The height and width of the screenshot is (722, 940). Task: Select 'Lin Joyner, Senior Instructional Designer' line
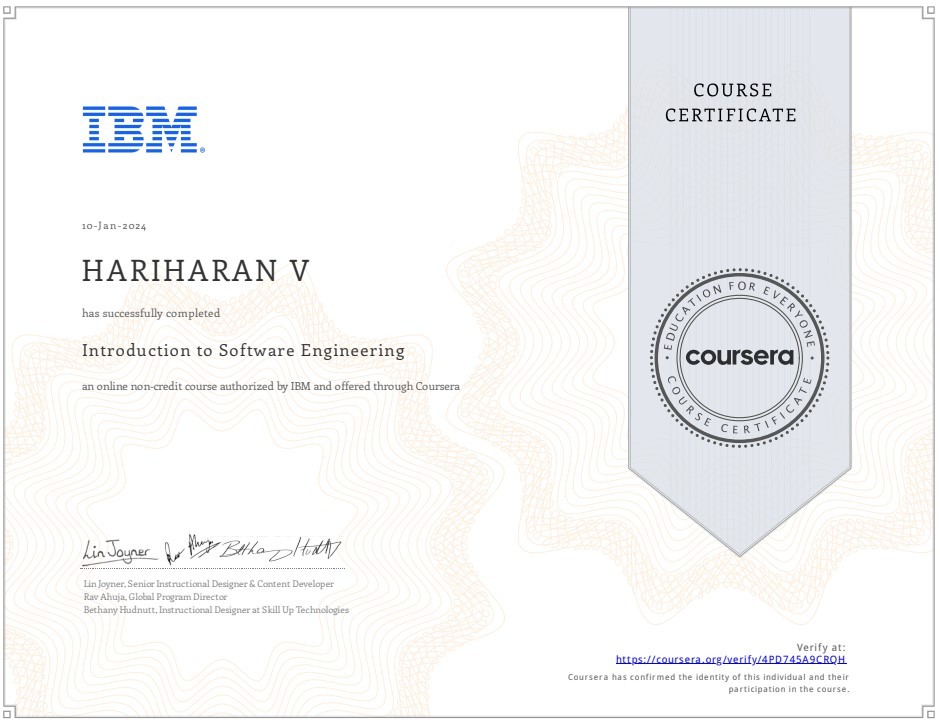coord(209,583)
